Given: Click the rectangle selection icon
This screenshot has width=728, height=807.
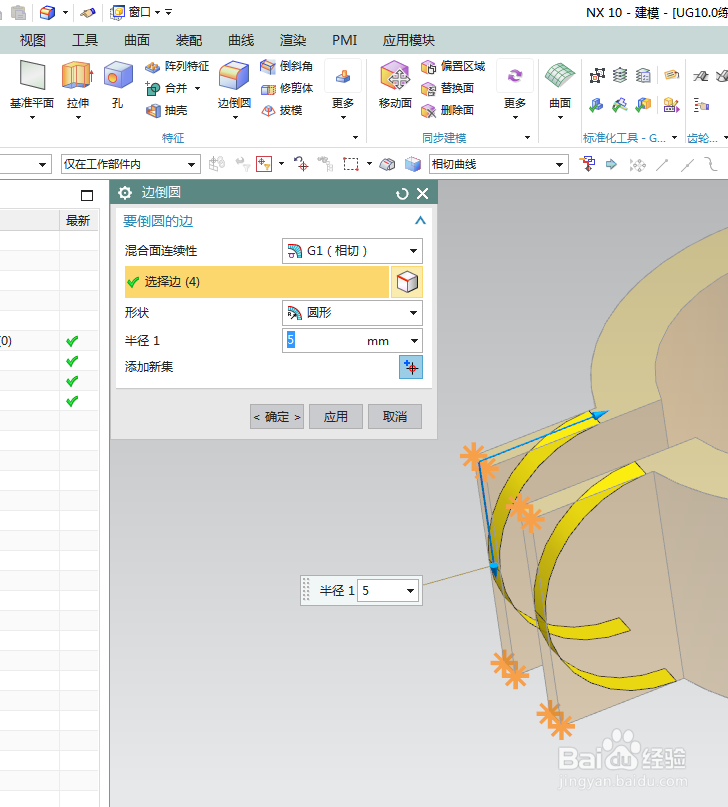Looking at the screenshot, I should tap(351, 164).
